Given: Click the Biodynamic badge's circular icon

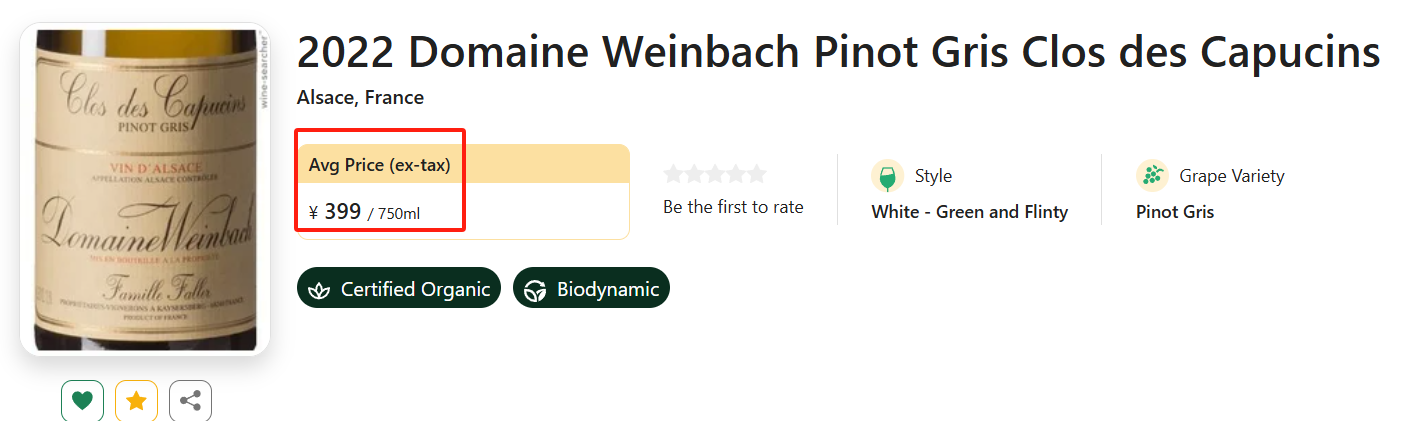Looking at the screenshot, I should [536, 290].
